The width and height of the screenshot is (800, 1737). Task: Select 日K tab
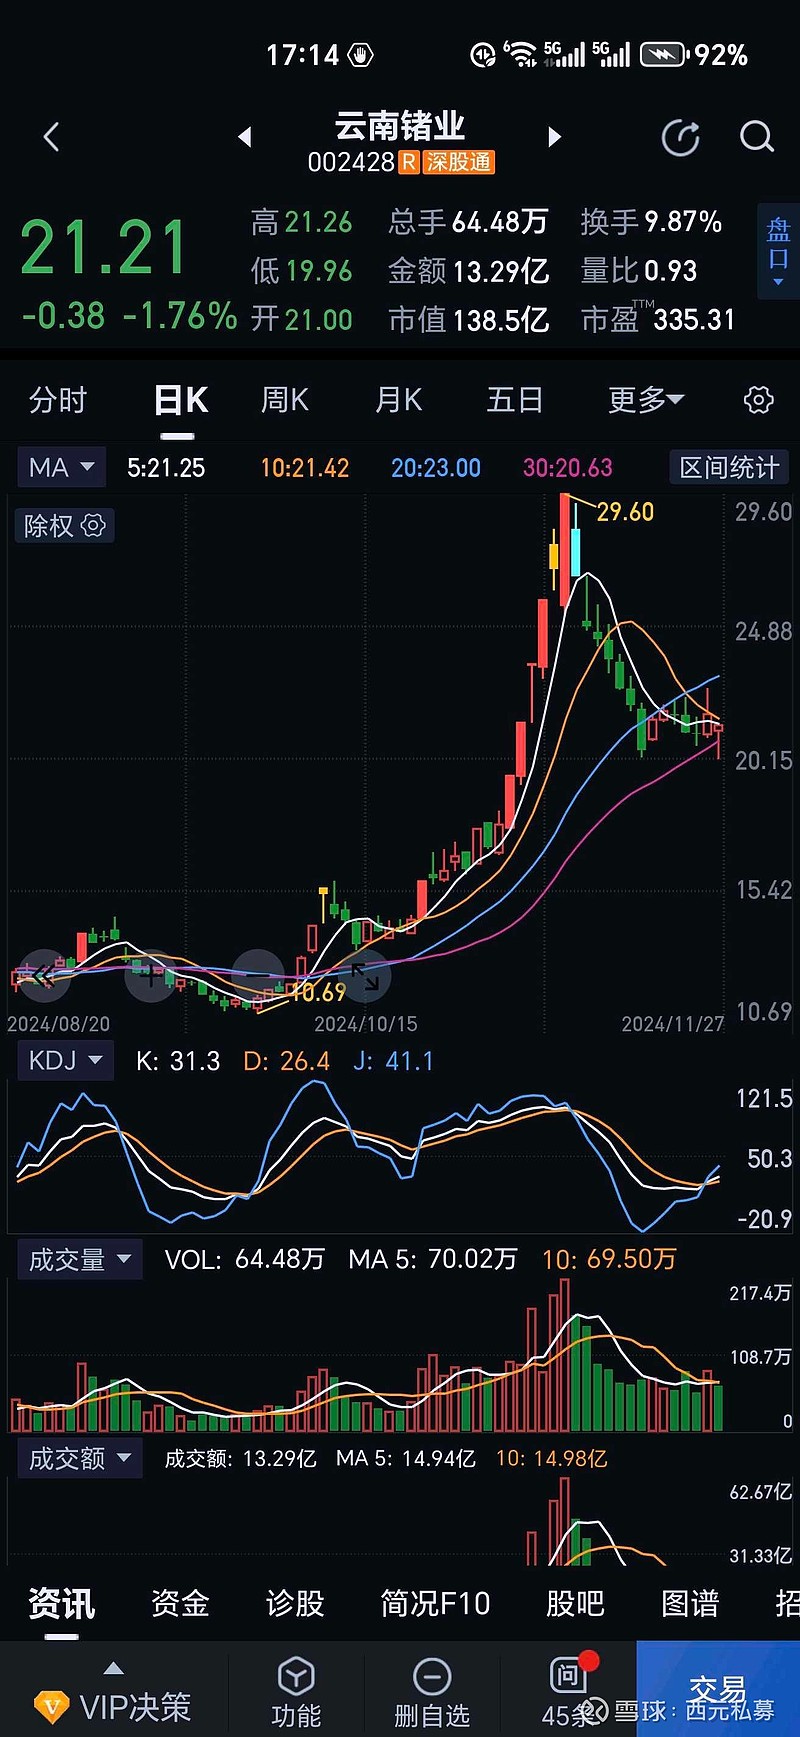181,400
